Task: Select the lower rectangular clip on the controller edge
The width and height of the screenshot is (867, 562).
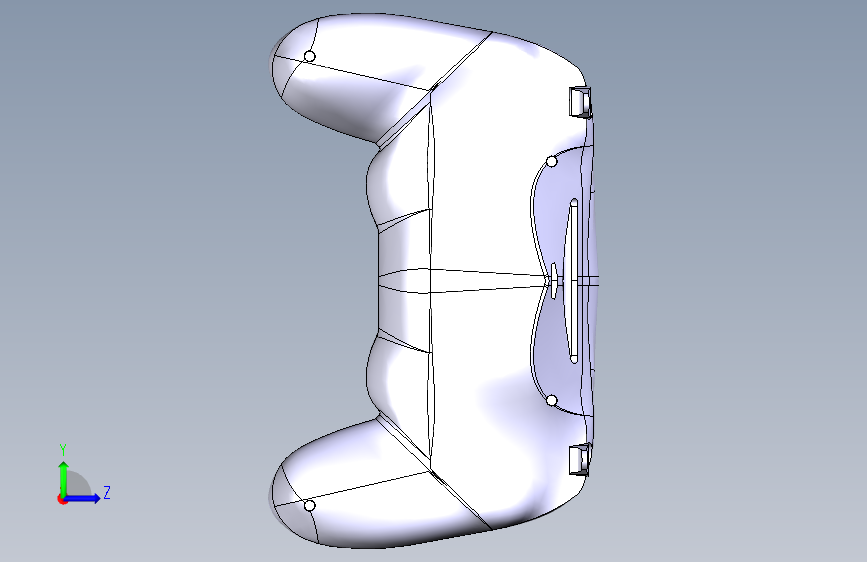Action: tap(580, 460)
